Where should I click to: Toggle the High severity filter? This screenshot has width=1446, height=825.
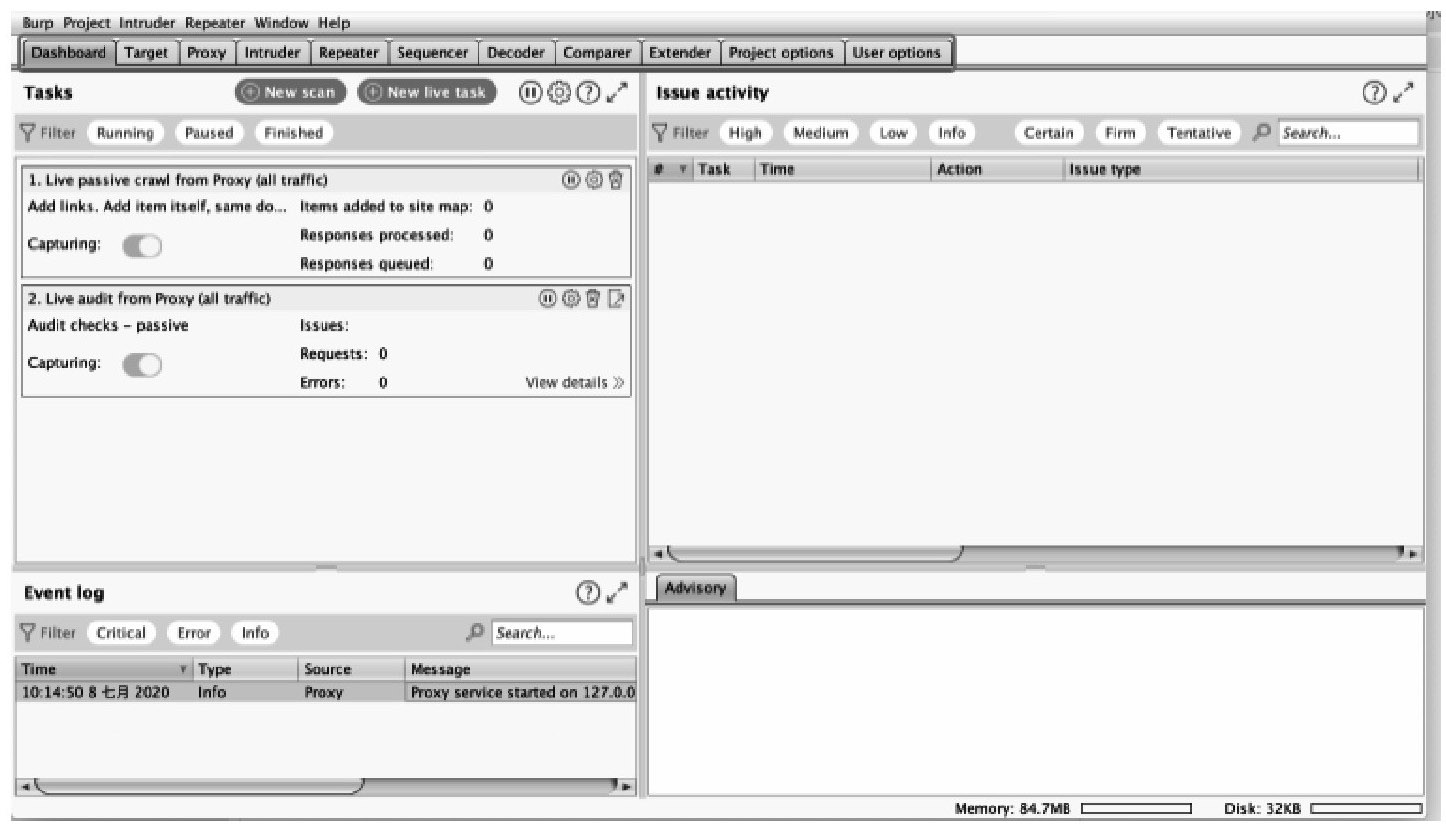click(x=745, y=133)
